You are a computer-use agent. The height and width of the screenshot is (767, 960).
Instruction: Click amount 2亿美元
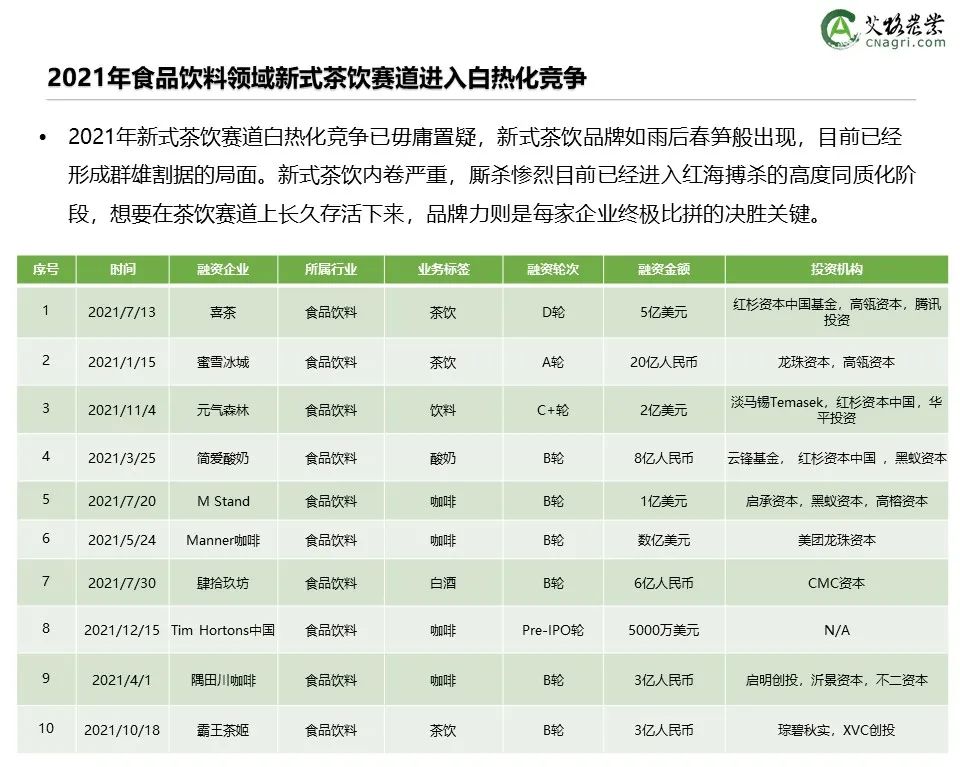[664, 410]
